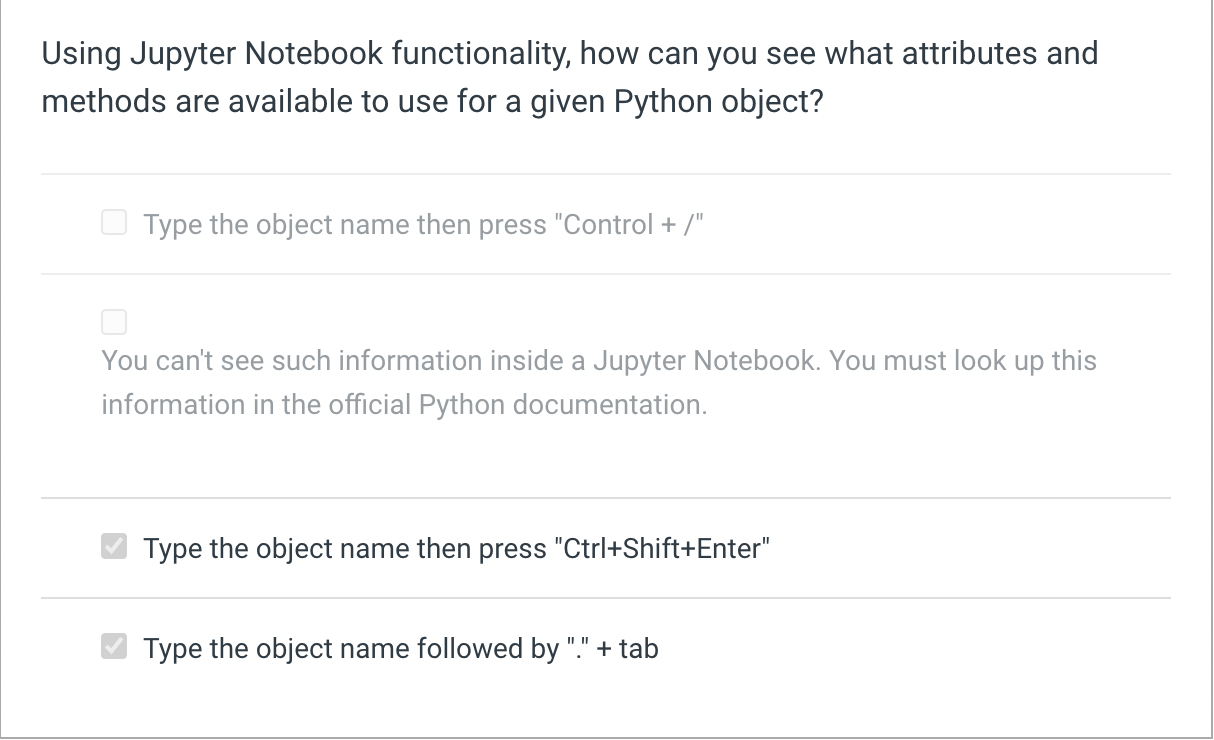Image resolution: width=1214 pixels, height=740 pixels.
Task: Click the "Ctrl+Shift+Enter" answer label
Action: tap(455, 548)
